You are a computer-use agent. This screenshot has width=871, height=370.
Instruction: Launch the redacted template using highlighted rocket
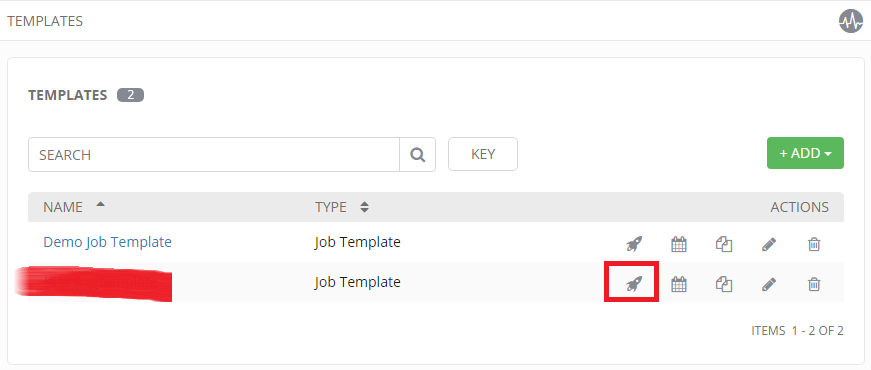click(634, 284)
